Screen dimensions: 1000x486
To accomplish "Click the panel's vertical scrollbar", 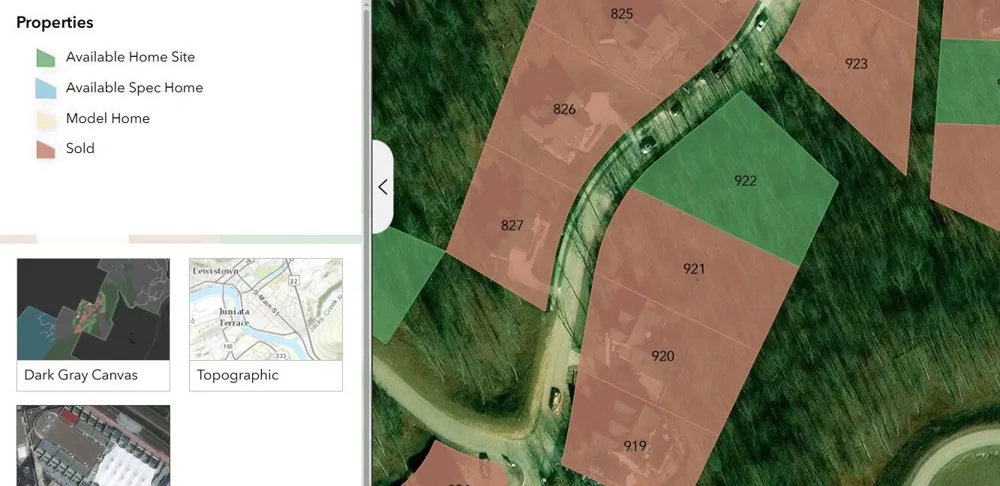I will (367, 243).
